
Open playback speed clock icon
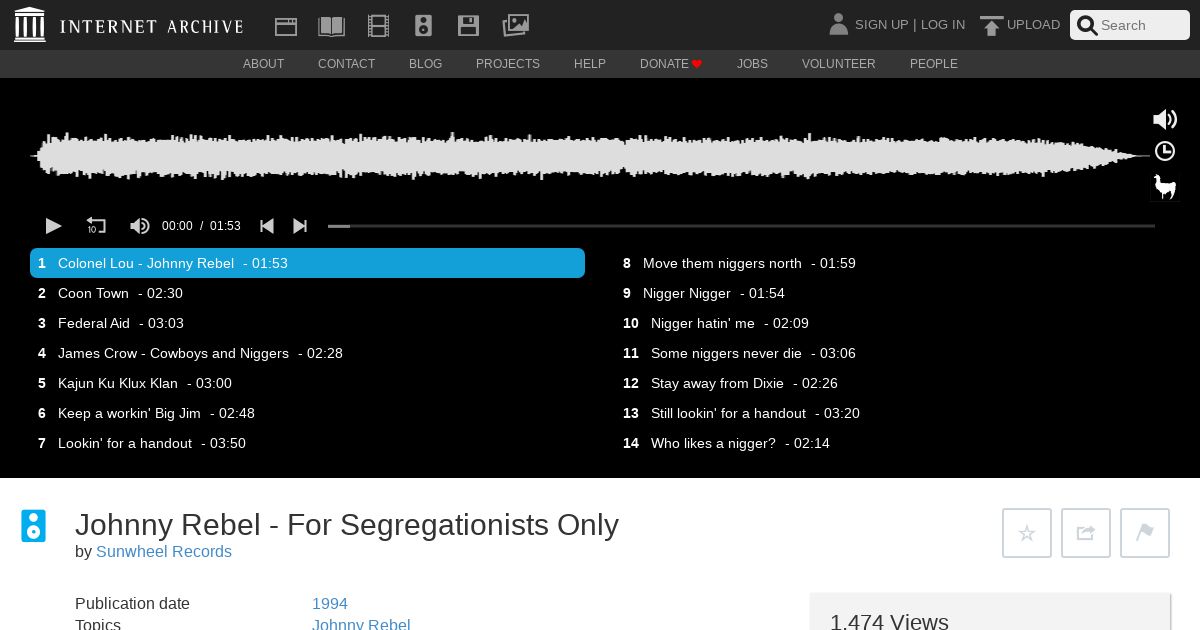pyautogui.click(x=1165, y=151)
